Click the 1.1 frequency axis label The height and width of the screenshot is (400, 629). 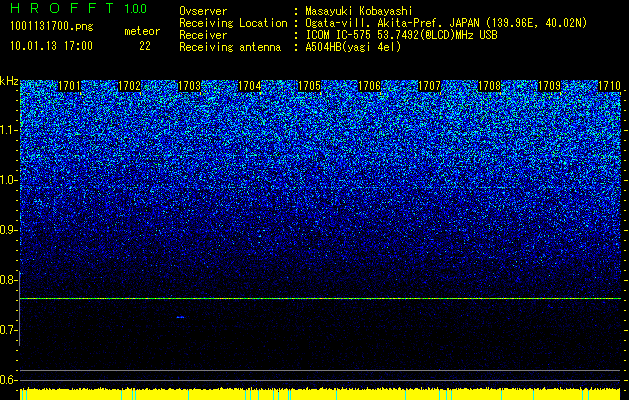point(8,130)
